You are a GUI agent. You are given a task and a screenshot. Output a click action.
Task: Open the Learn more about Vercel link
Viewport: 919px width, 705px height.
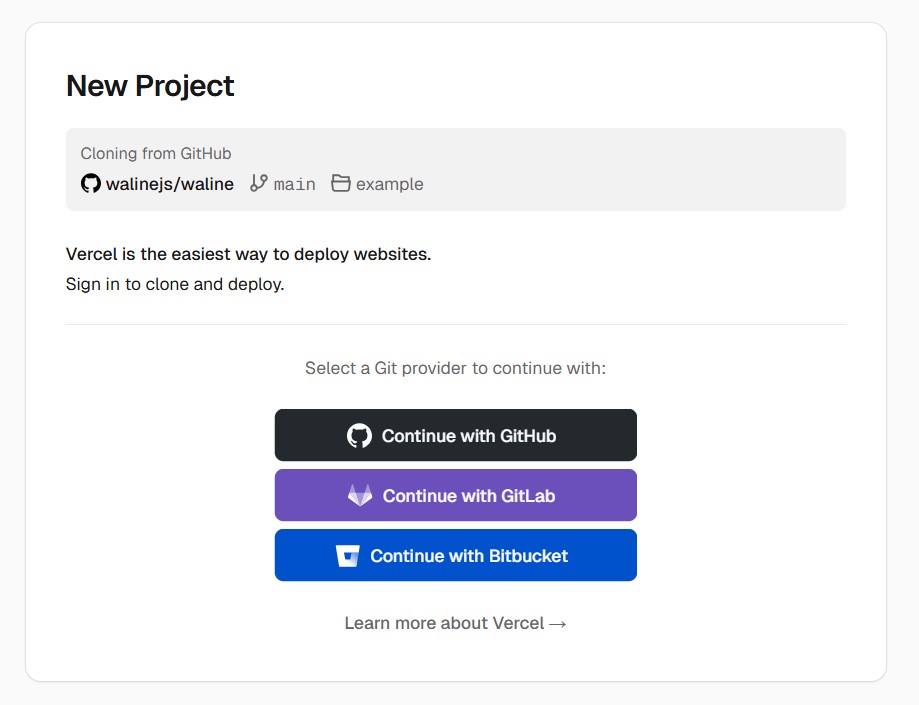click(x=455, y=622)
